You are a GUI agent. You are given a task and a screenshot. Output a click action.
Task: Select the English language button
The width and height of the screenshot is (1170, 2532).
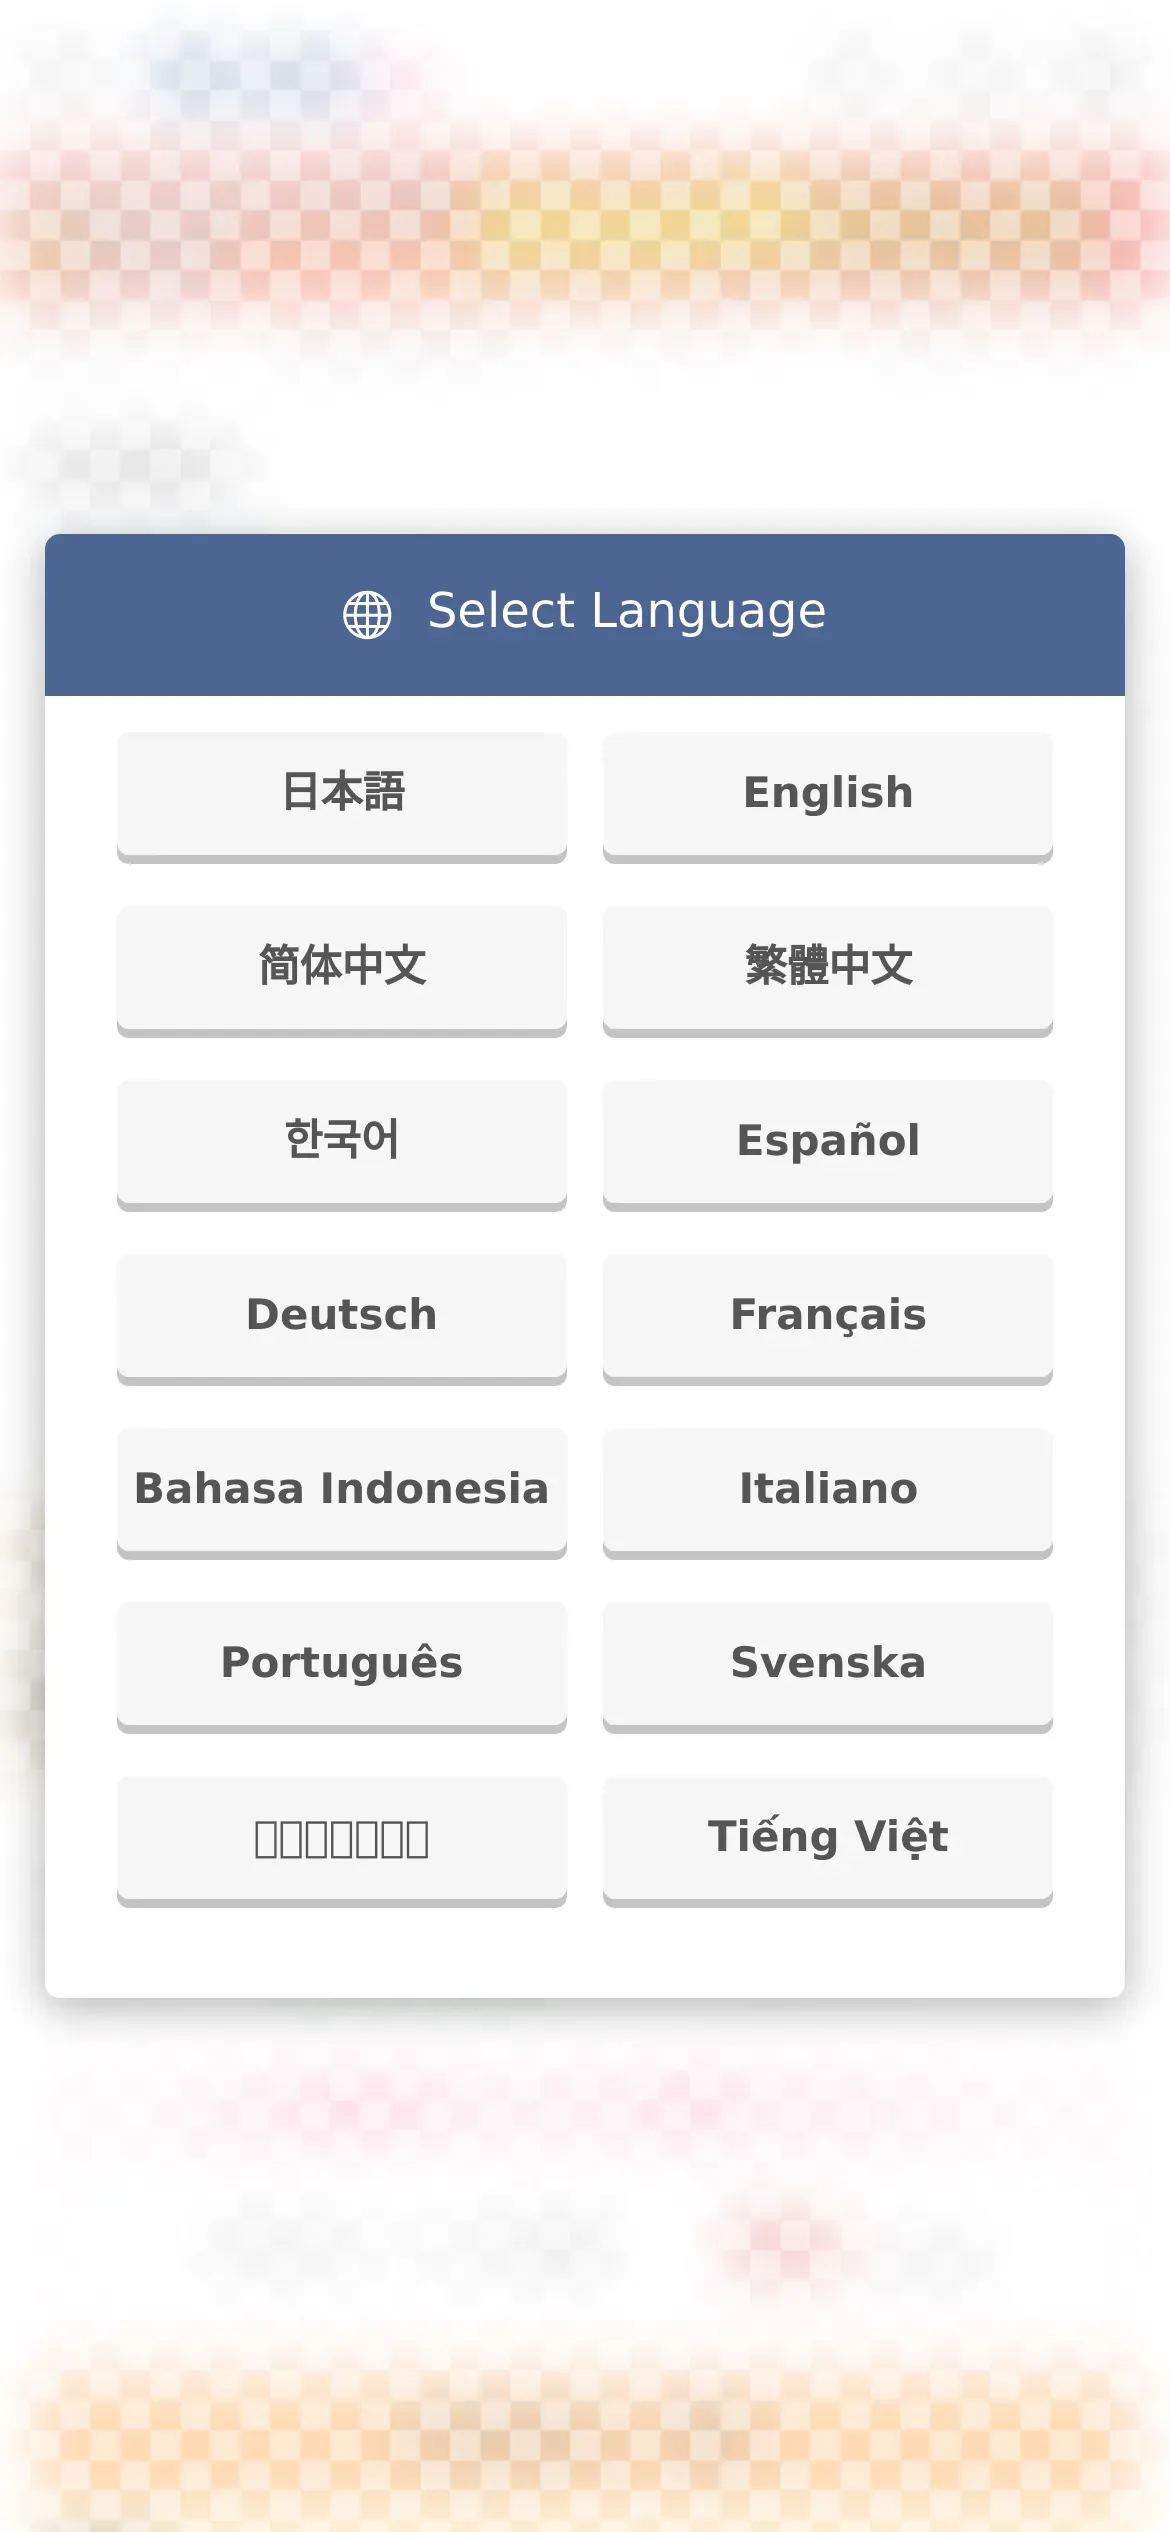828,797
